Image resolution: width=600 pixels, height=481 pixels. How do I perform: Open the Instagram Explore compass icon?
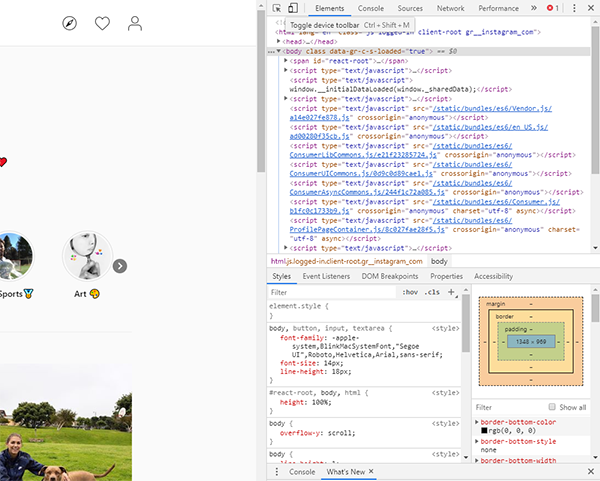click(69, 23)
